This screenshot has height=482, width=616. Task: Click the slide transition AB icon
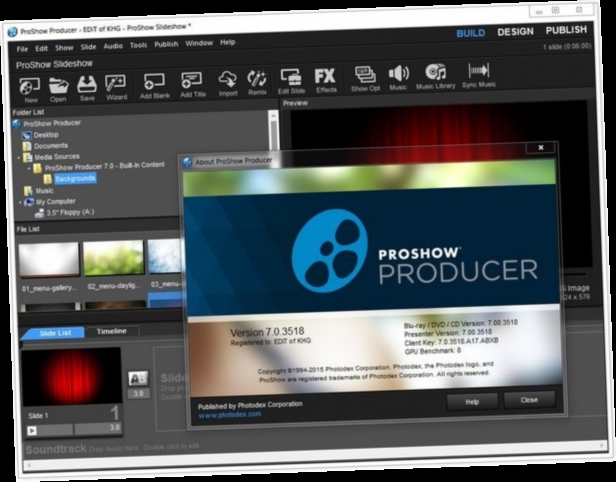tap(138, 378)
